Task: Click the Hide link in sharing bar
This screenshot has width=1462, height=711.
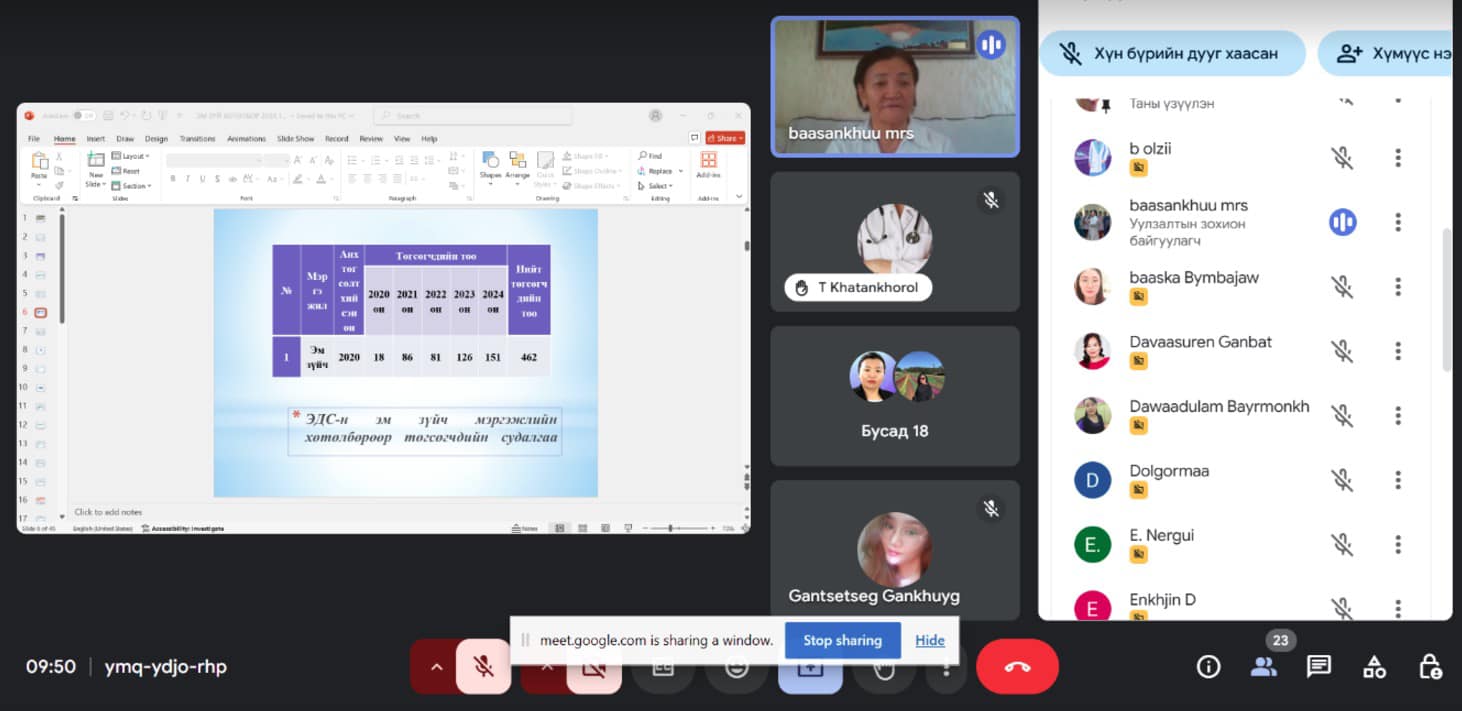Action: (x=929, y=640)
